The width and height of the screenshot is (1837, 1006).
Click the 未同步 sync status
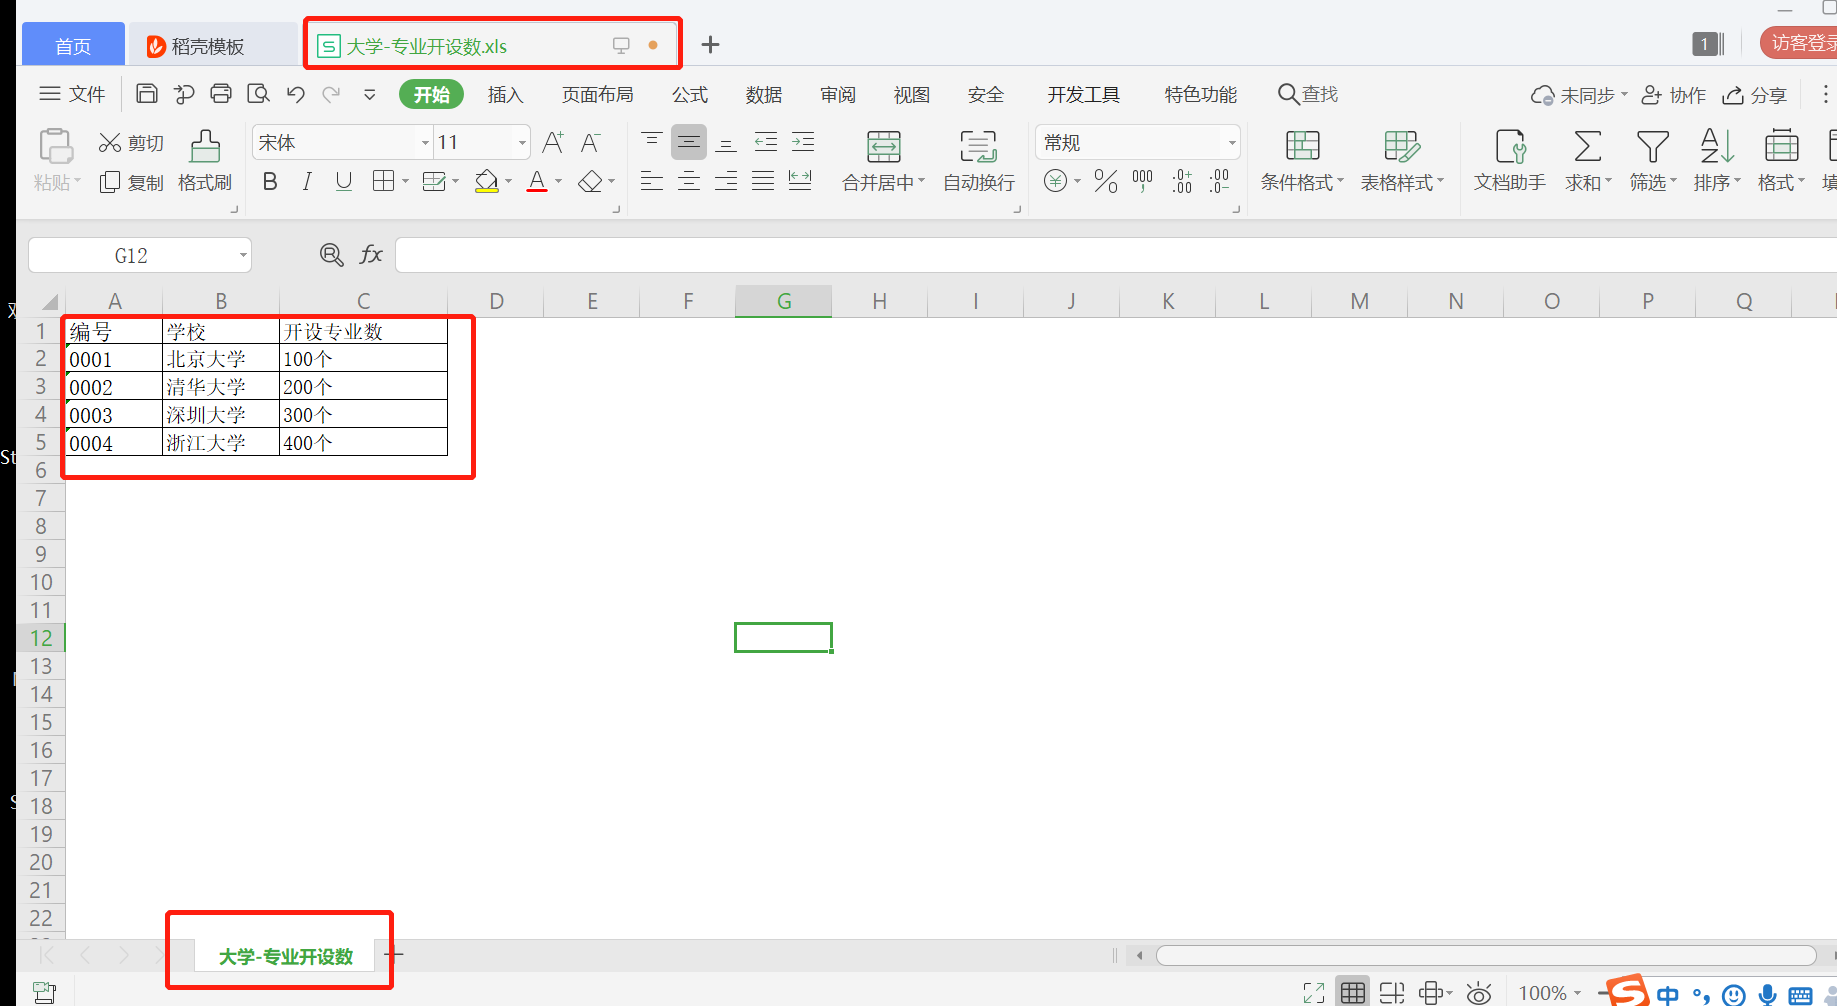[x=1579, y=95]
